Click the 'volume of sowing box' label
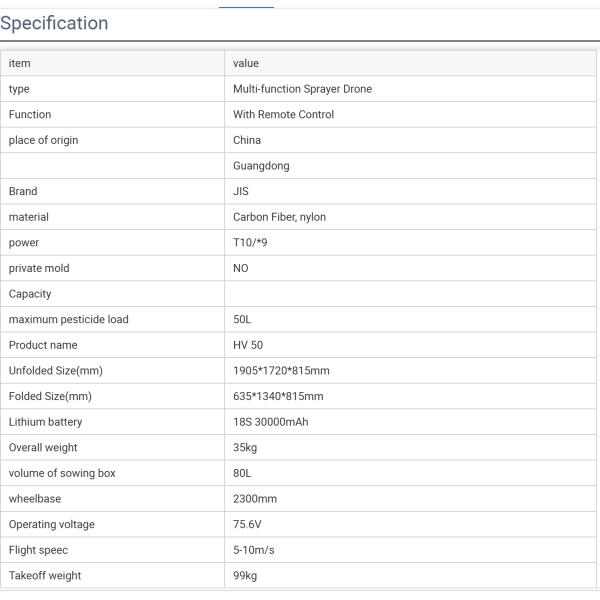The width and height of the screenshot is (600, 600). point(62,473)
